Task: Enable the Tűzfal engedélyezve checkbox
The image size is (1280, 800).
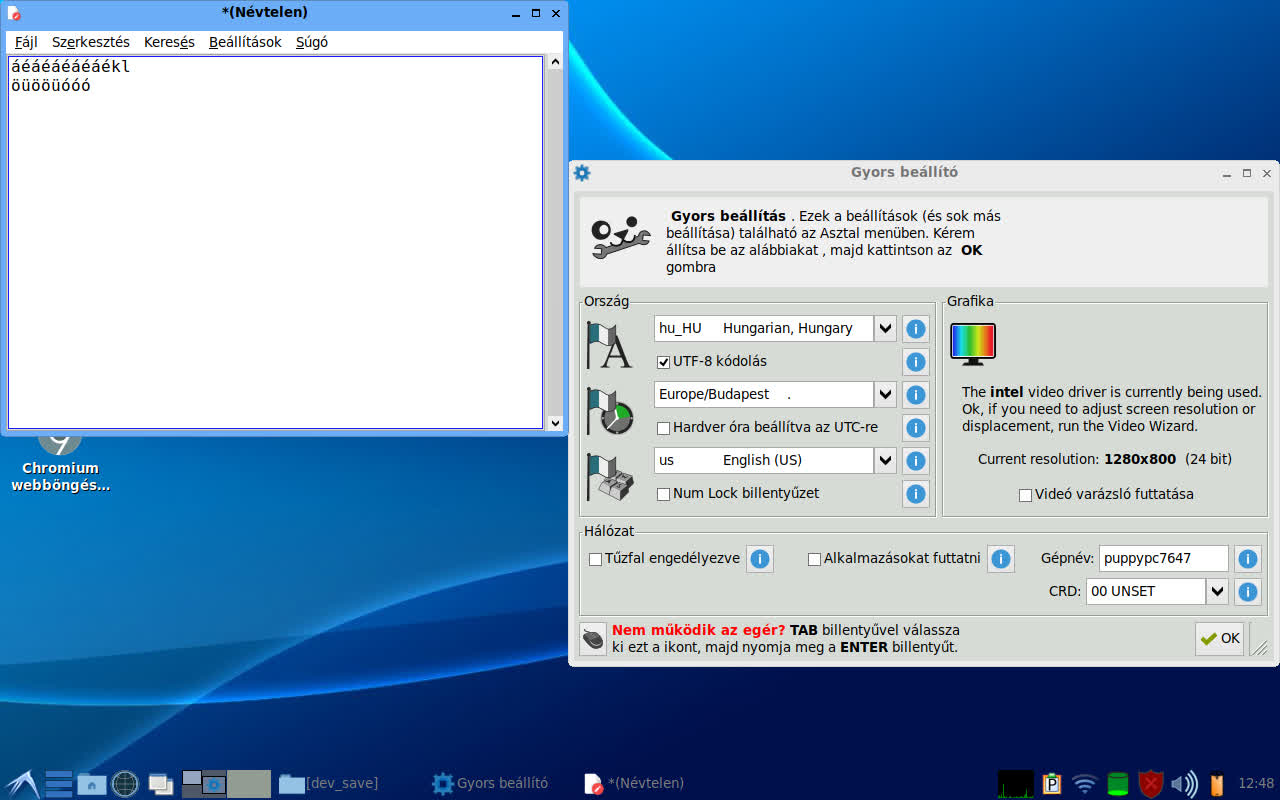Action: [595, 559]
